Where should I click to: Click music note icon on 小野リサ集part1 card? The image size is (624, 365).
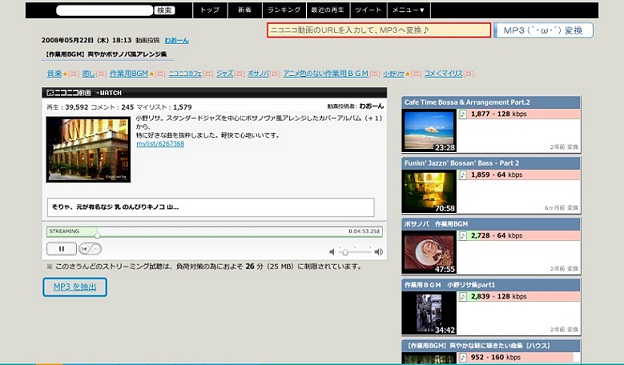click(463, 297)
